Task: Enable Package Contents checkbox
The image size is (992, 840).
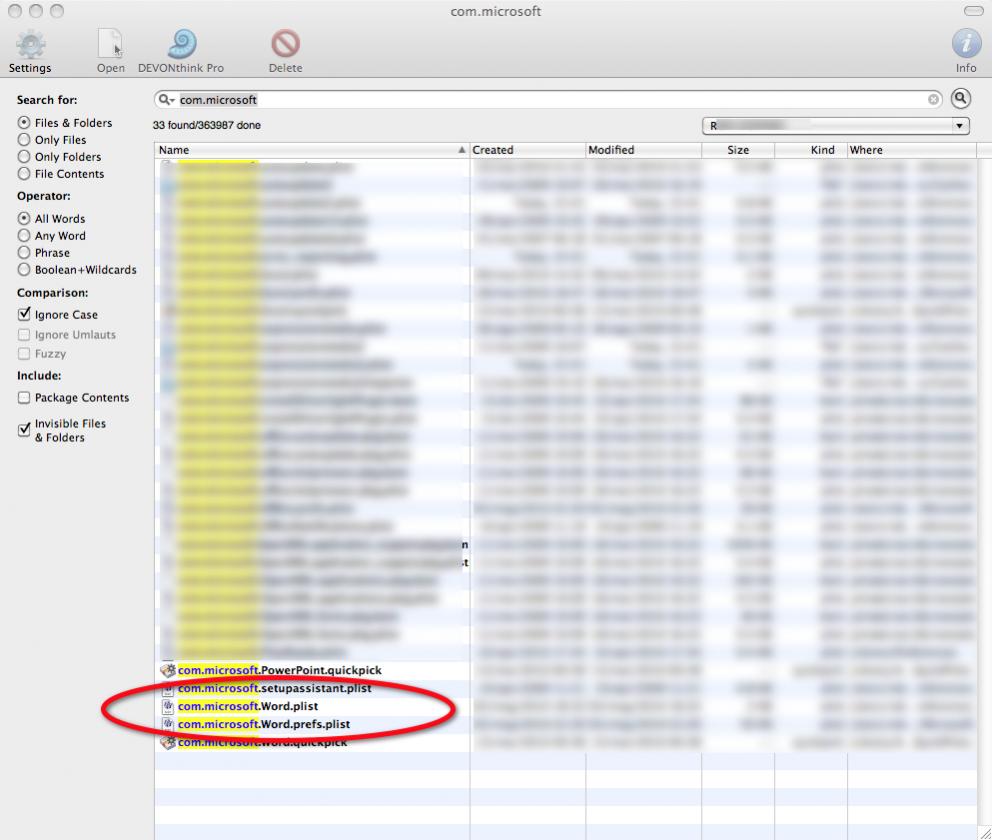Action: (x=24, y=397)
